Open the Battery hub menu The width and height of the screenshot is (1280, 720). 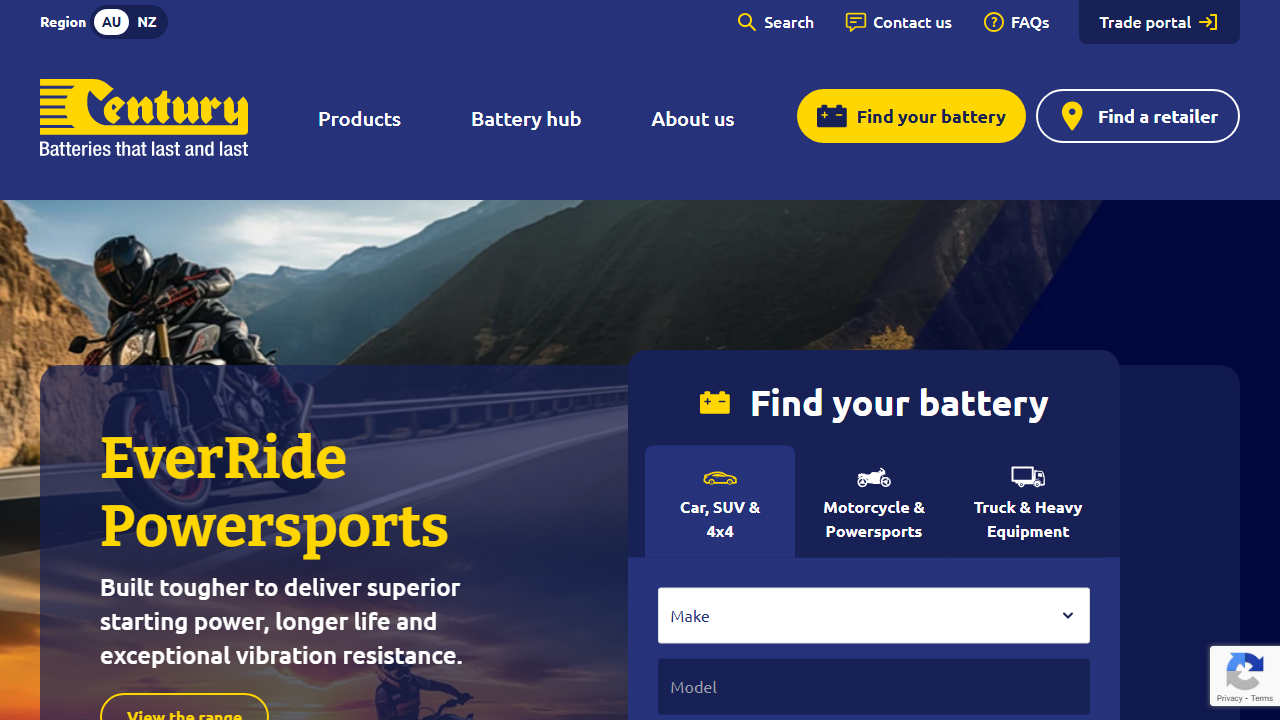pos(526,119)
